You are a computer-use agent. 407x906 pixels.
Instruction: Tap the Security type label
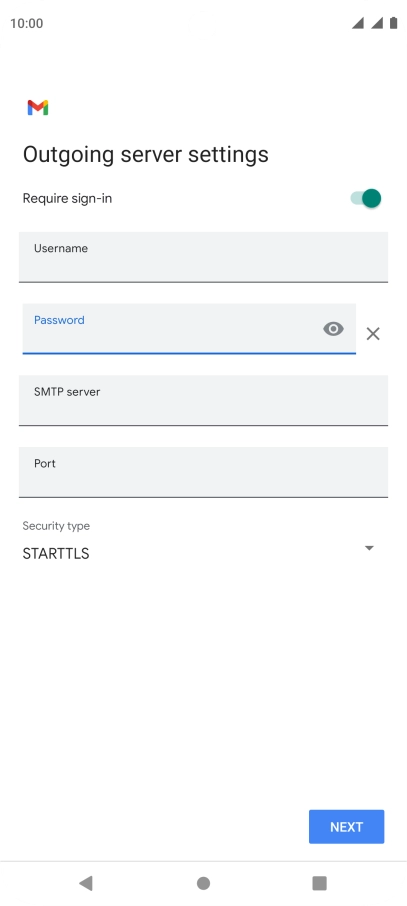[x=56, y=526]
